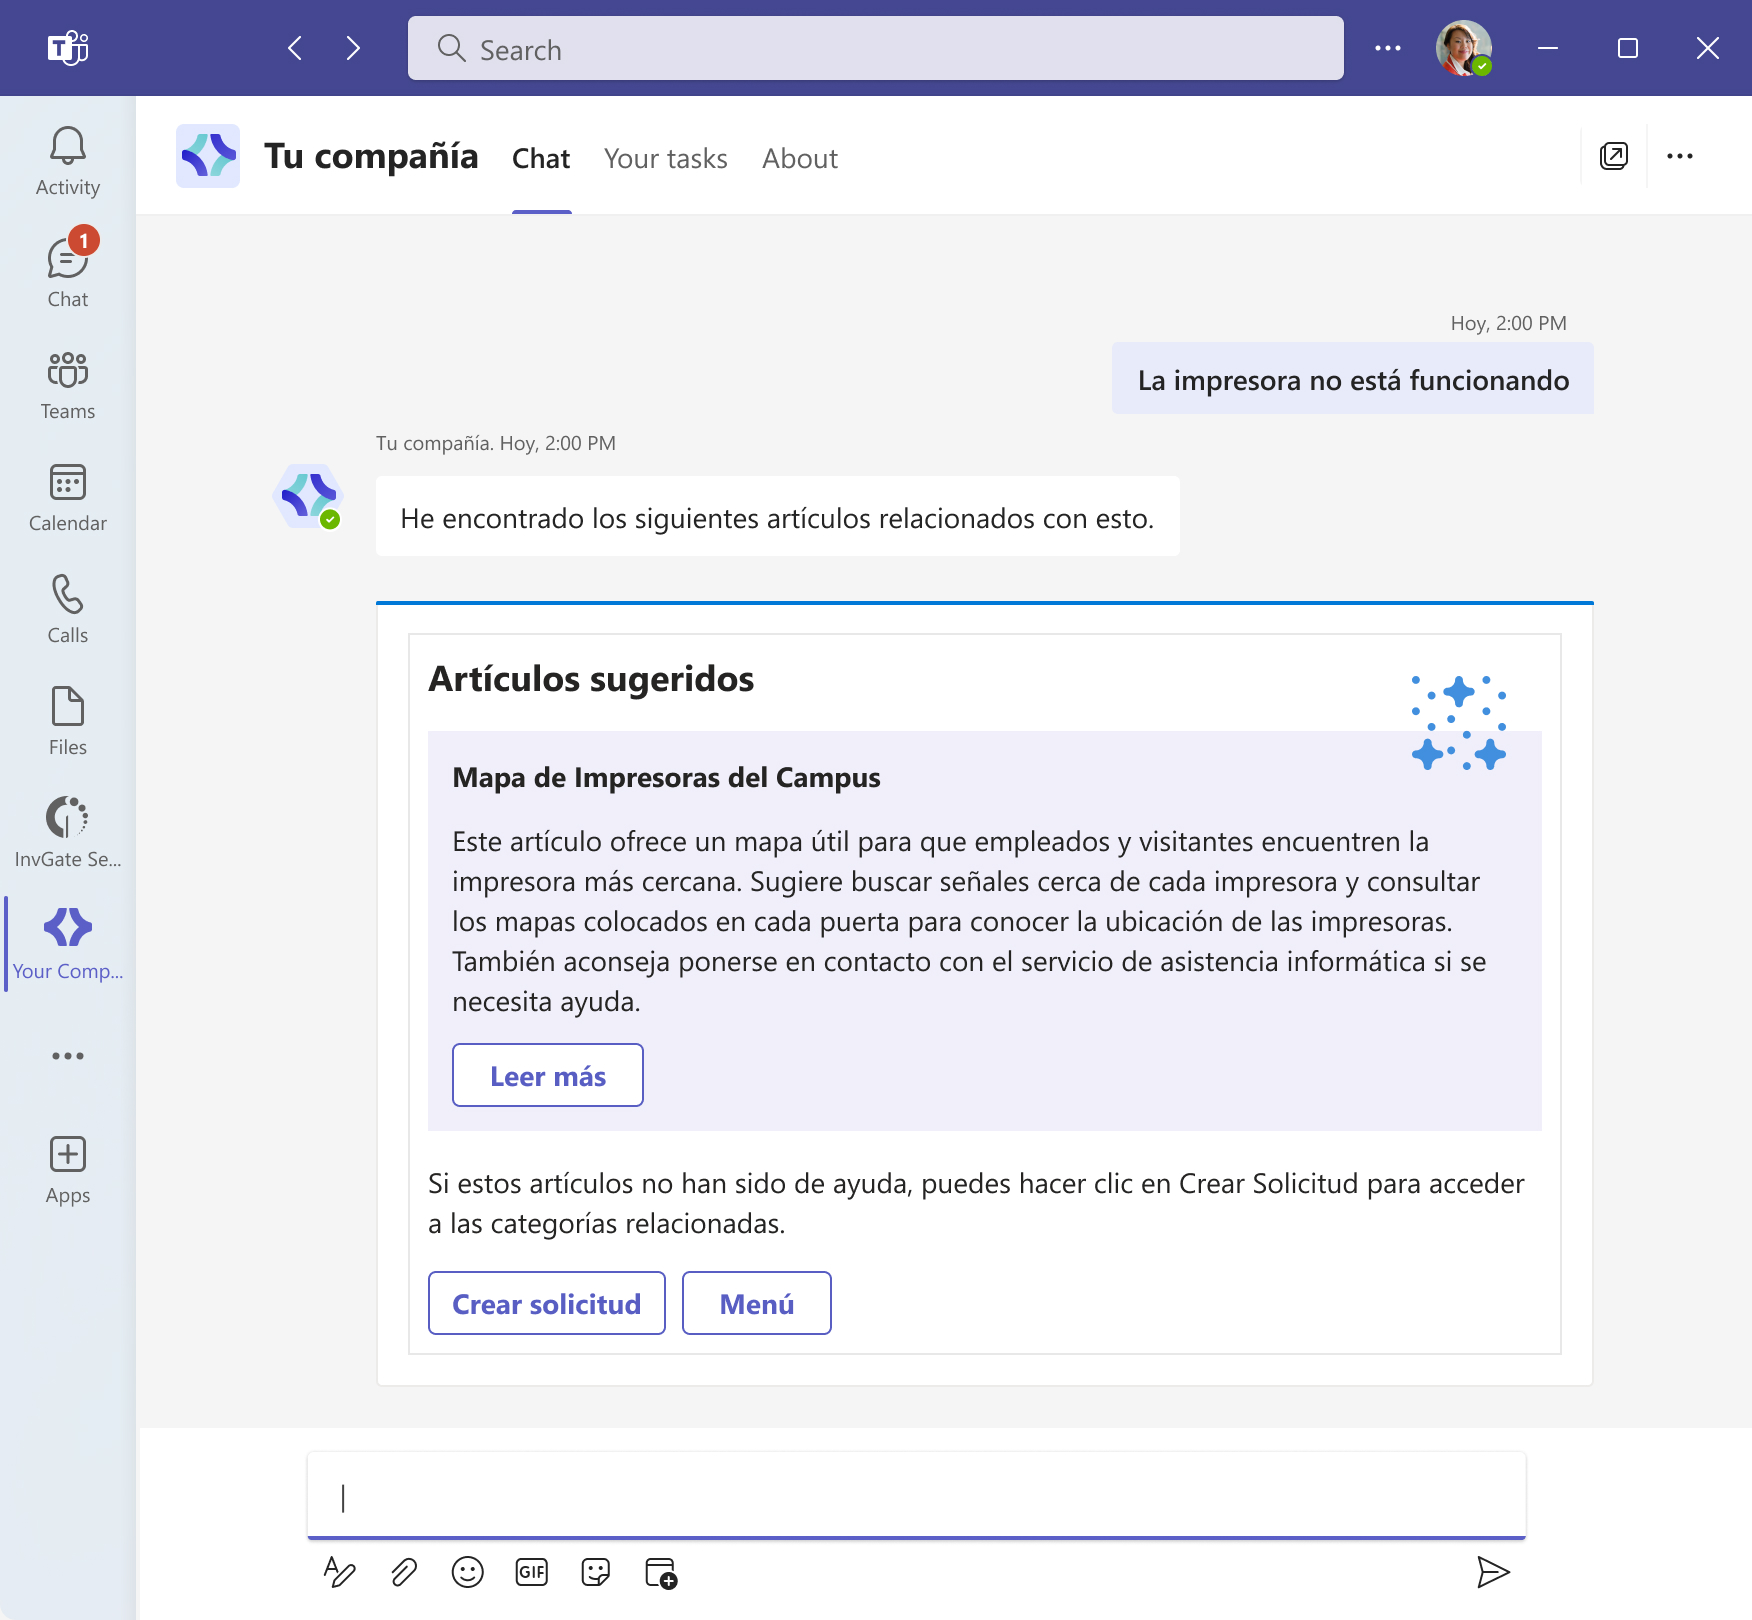Insert an emoji in the message
Image resolution: width=1752 pixels, height=1620 pixels.
click(x=468, y=1572)
